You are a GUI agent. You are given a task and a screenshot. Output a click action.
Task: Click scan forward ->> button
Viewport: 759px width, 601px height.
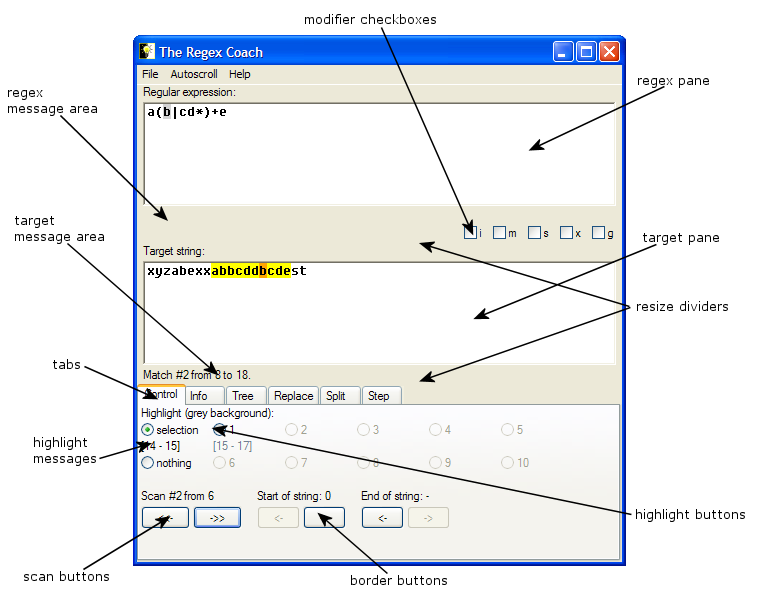pyautogui.click(x=217, y=518)
